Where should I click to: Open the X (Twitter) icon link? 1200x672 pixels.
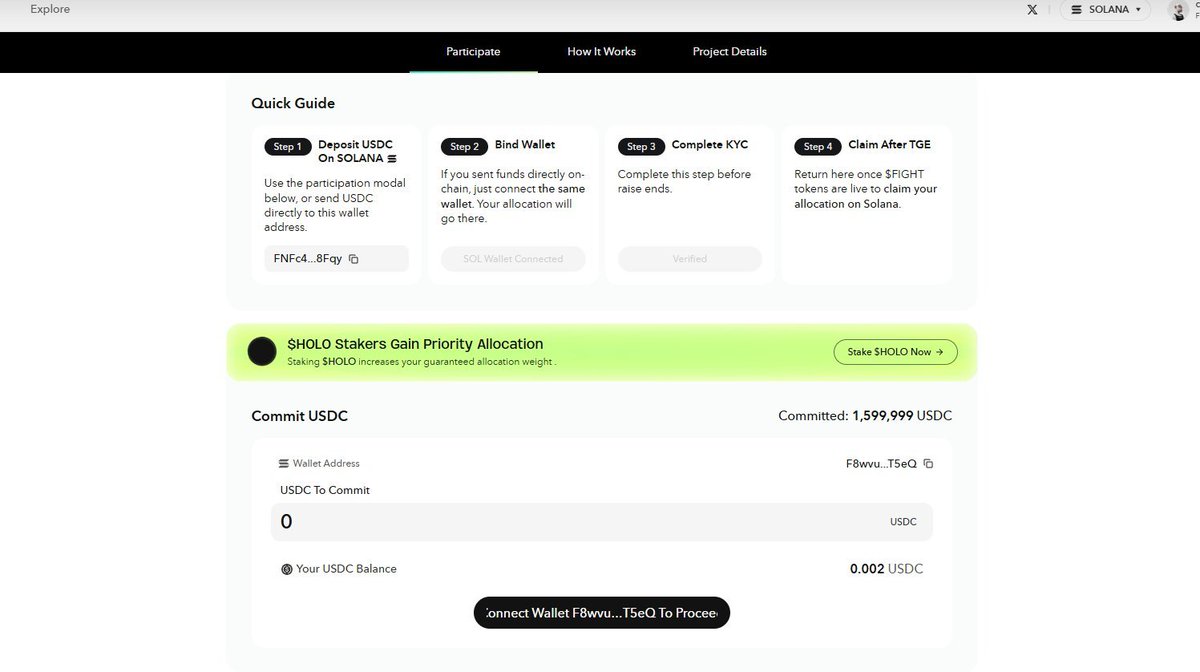[1032, 10]
